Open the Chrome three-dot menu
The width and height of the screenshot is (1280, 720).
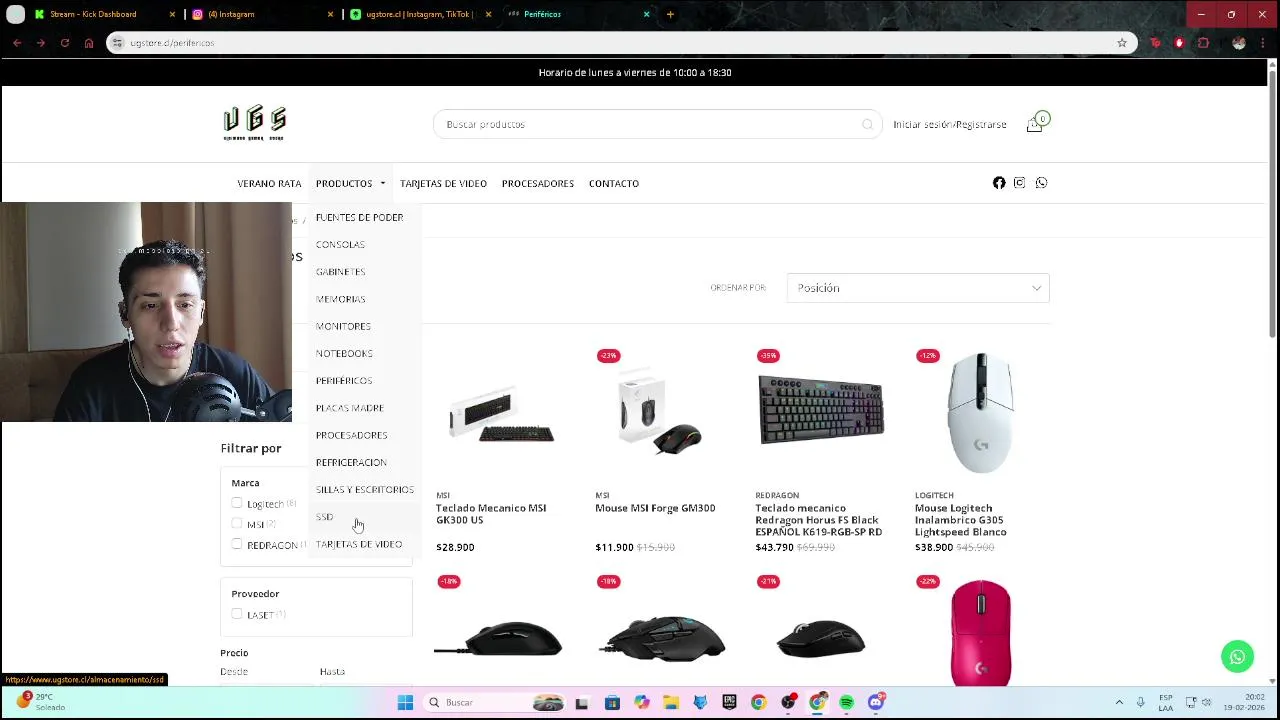pyautogui.click(x=1265, y=43)
